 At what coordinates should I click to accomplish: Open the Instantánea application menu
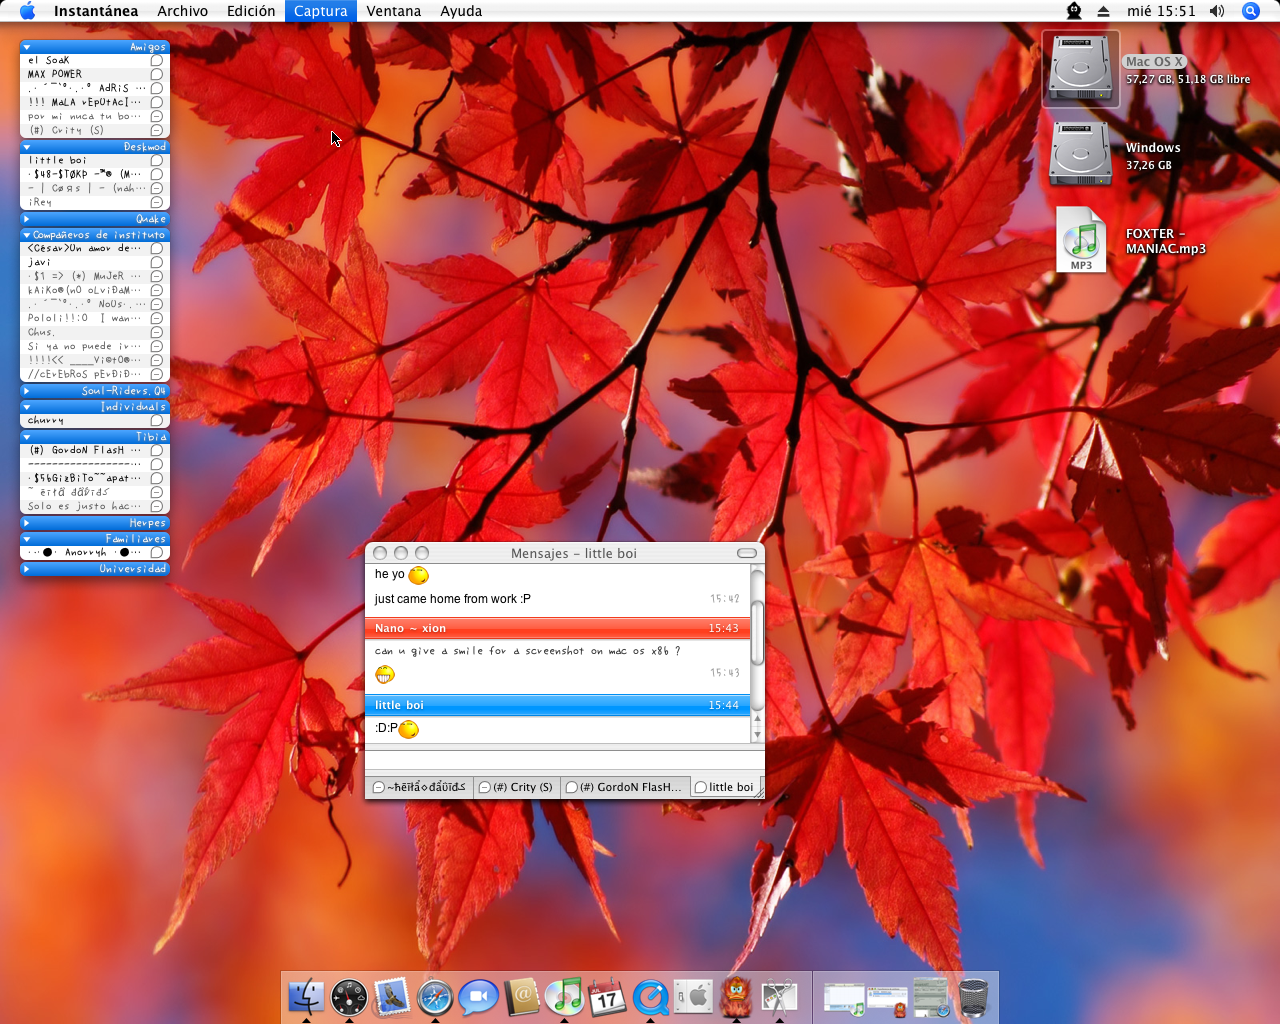tap(96, 11)
